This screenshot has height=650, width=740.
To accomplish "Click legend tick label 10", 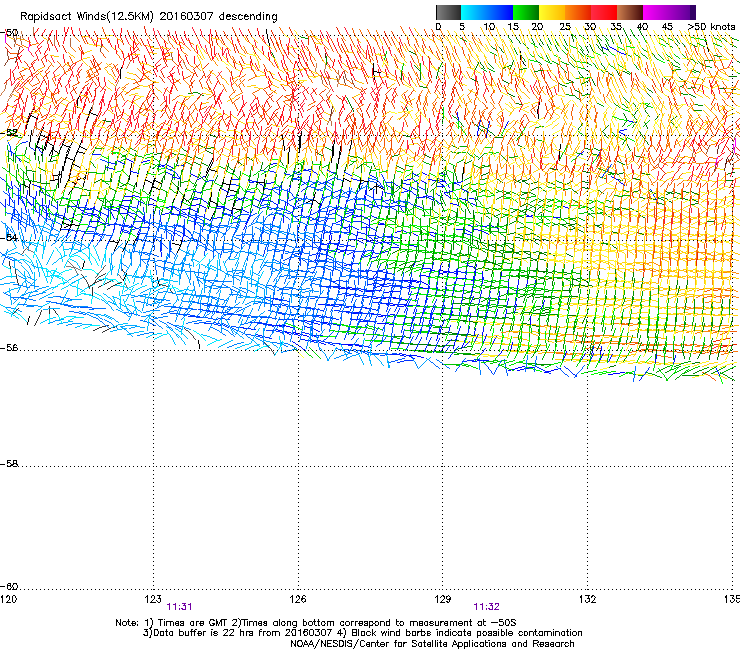I will click(x=489, y=27).
